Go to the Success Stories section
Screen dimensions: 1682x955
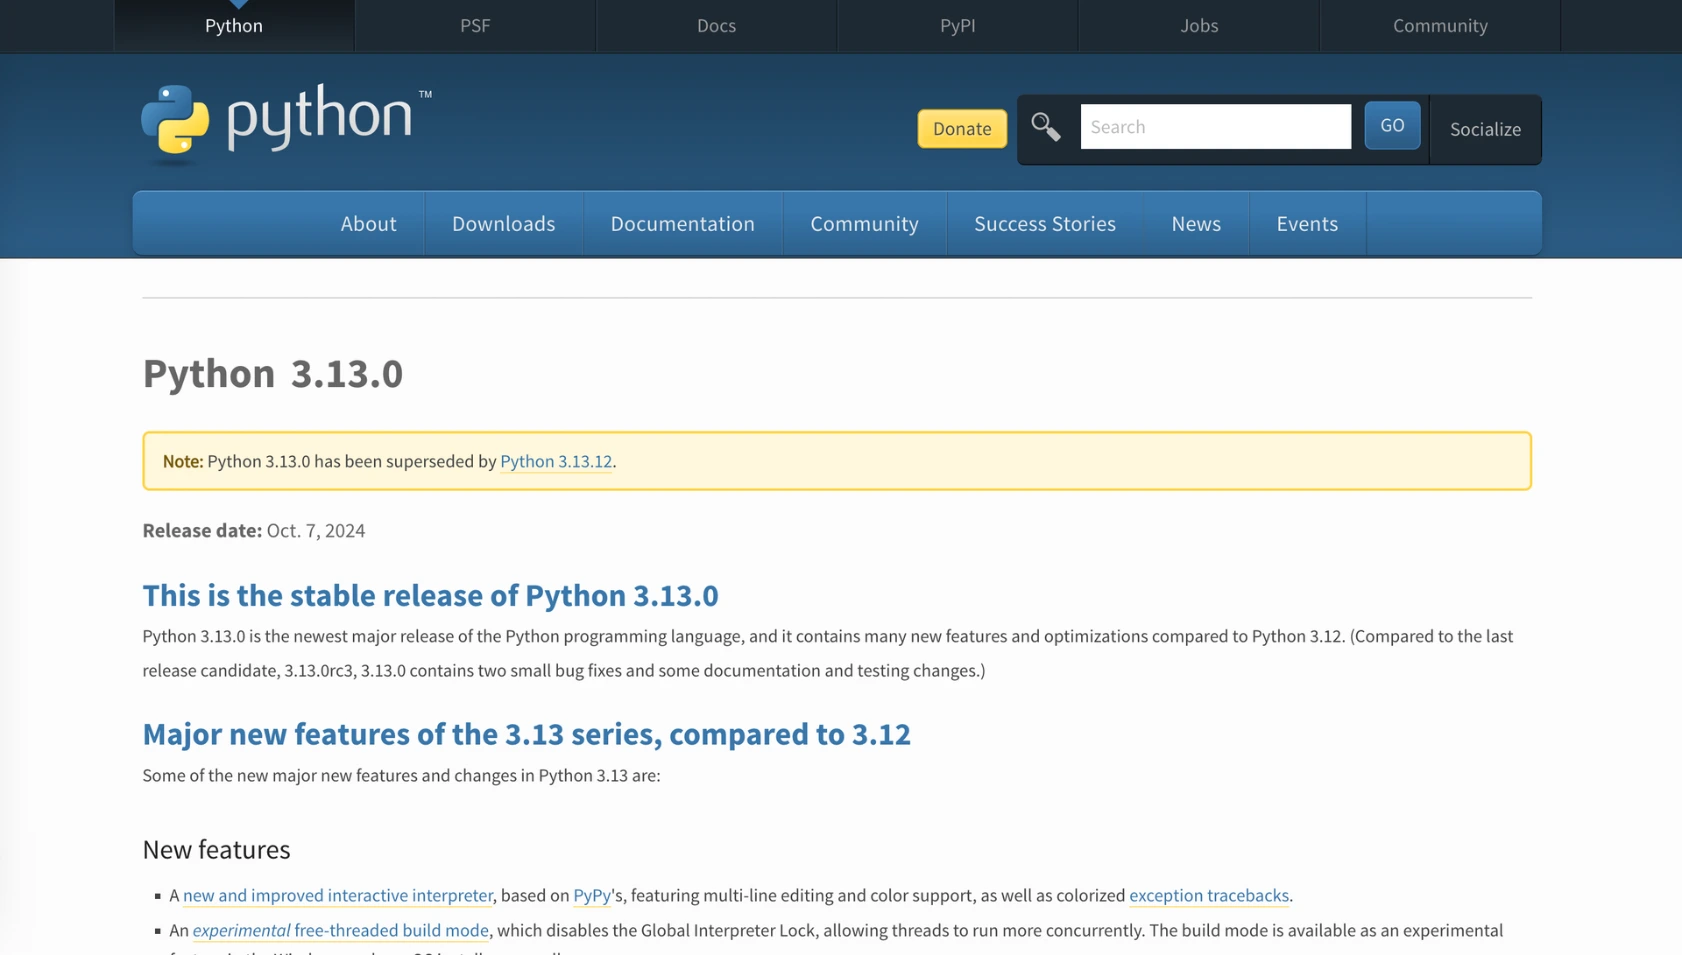point(1044,224)
